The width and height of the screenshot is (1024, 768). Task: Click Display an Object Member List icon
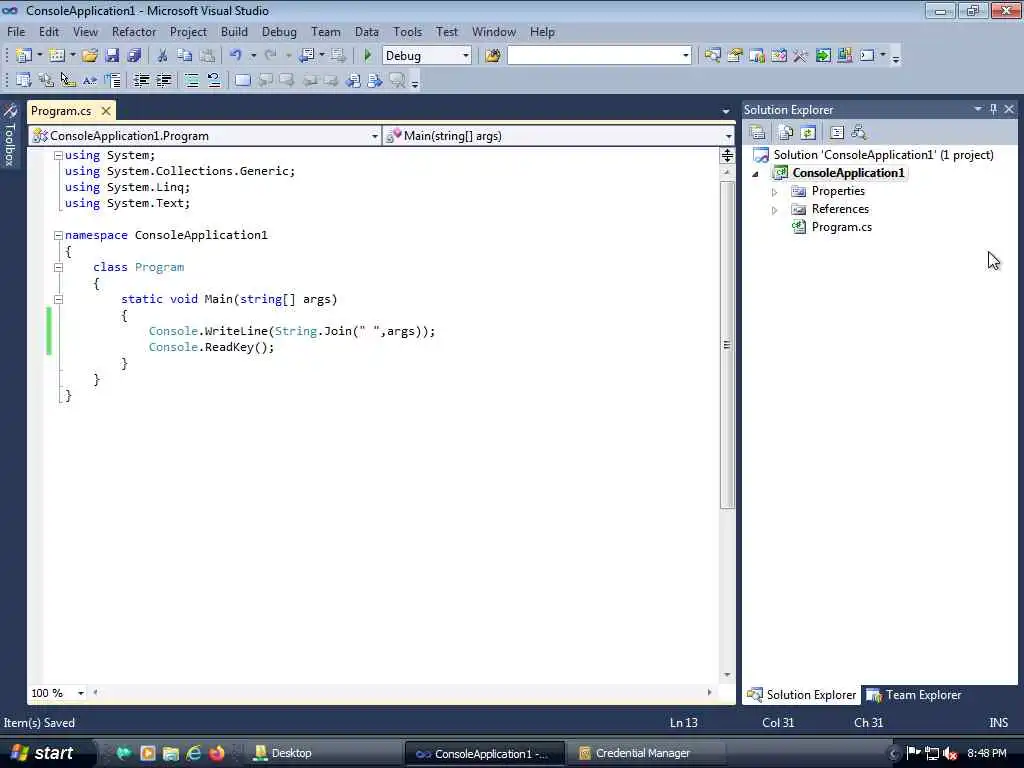click(24, 80)
